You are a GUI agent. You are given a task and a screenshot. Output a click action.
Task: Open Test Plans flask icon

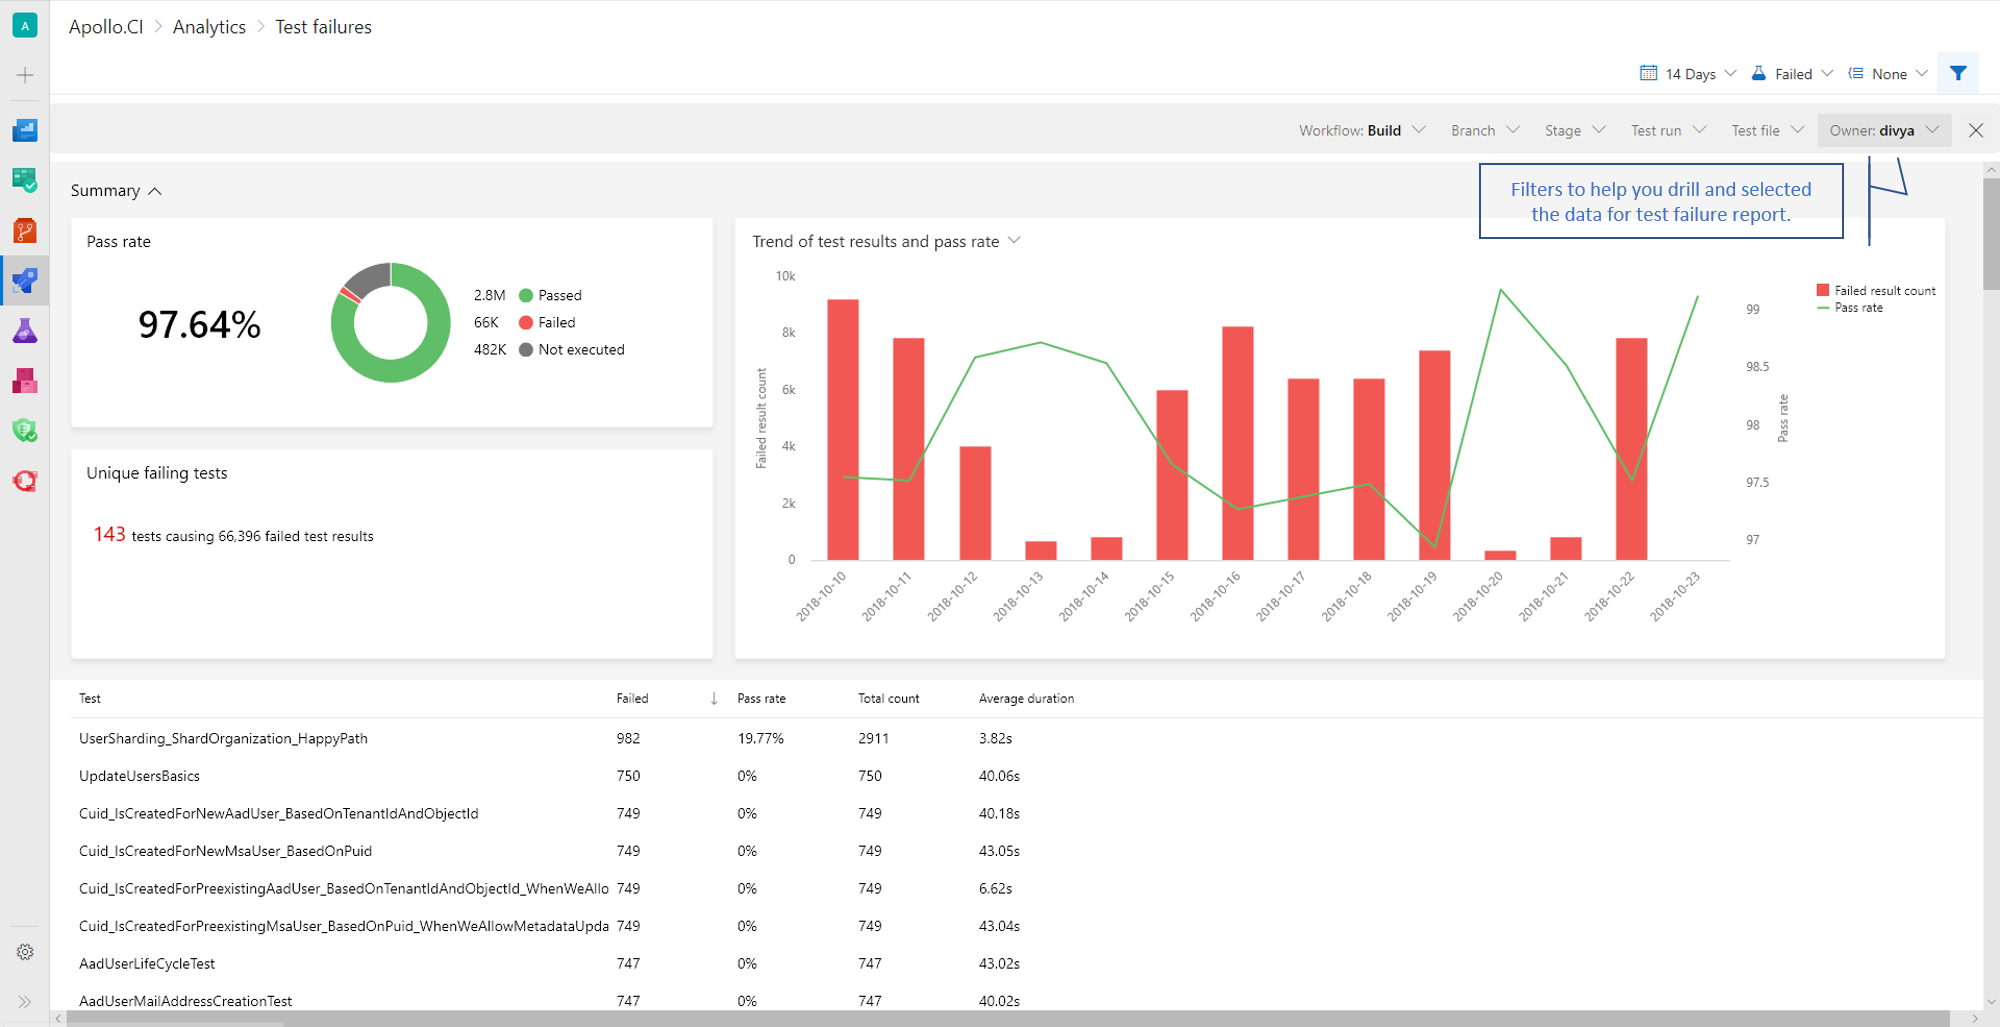(25, 331)
